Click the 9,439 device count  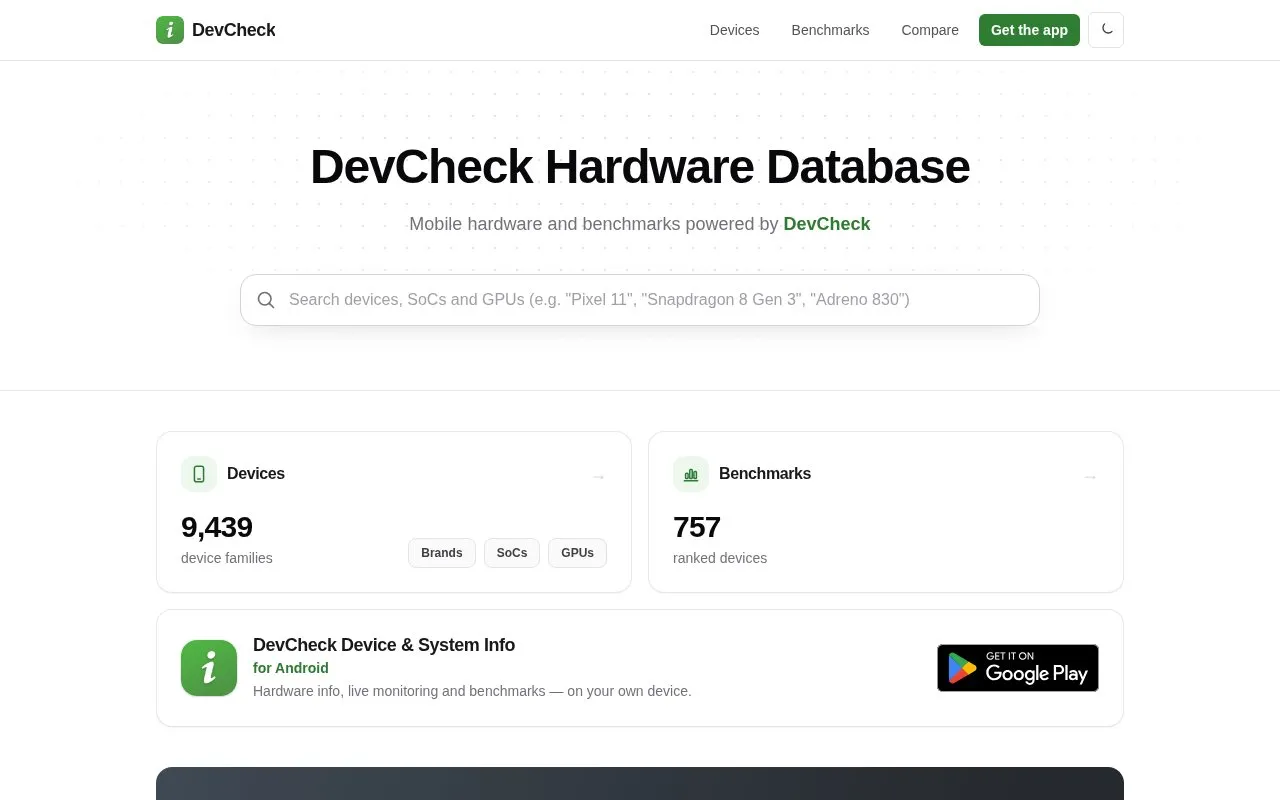217,527
